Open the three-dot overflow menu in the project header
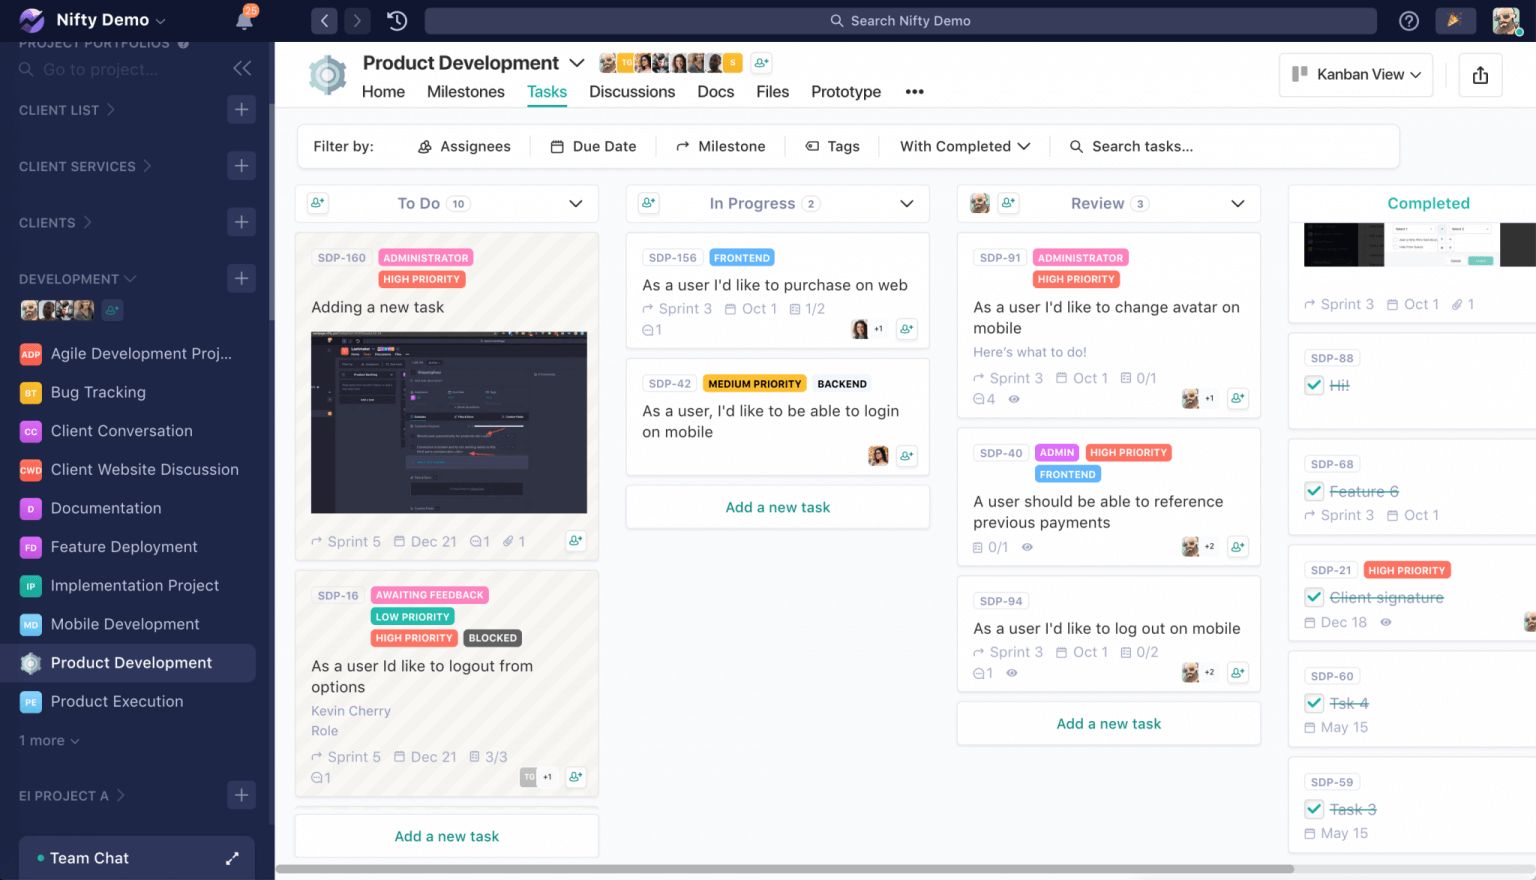Viewport: 1536px width, 880px height. coord(914,91)
